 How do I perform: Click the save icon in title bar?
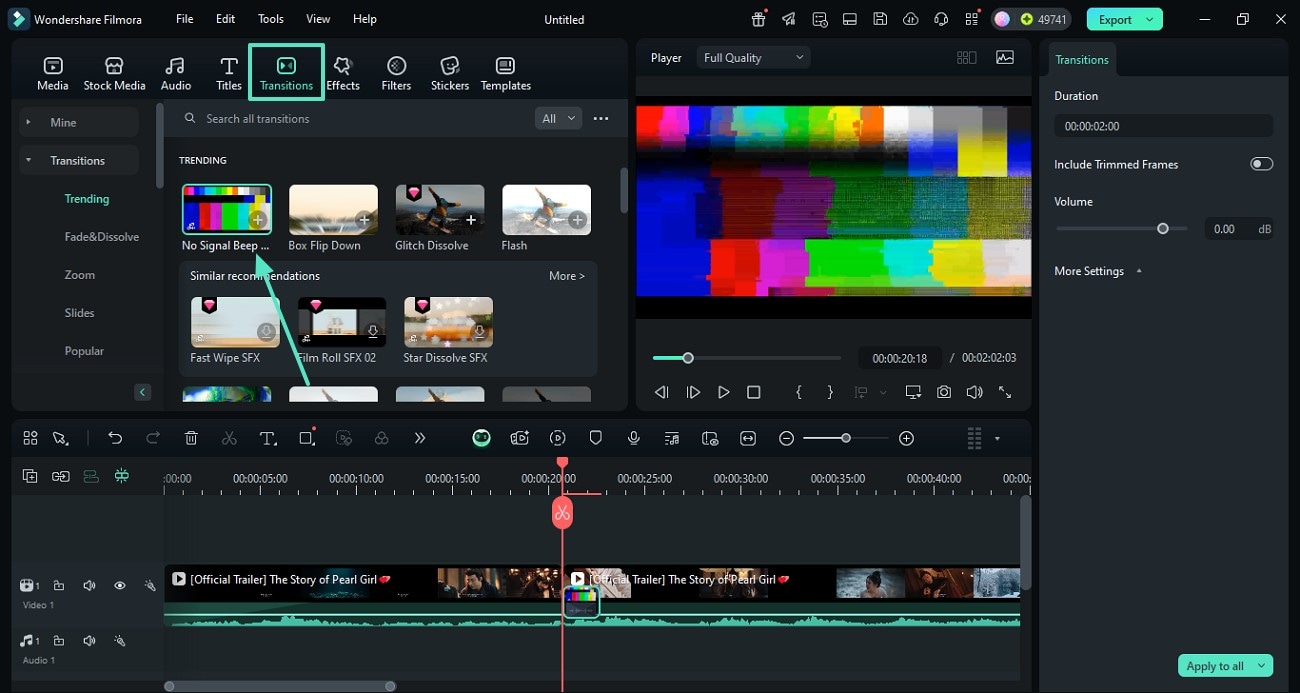(880, 19)
